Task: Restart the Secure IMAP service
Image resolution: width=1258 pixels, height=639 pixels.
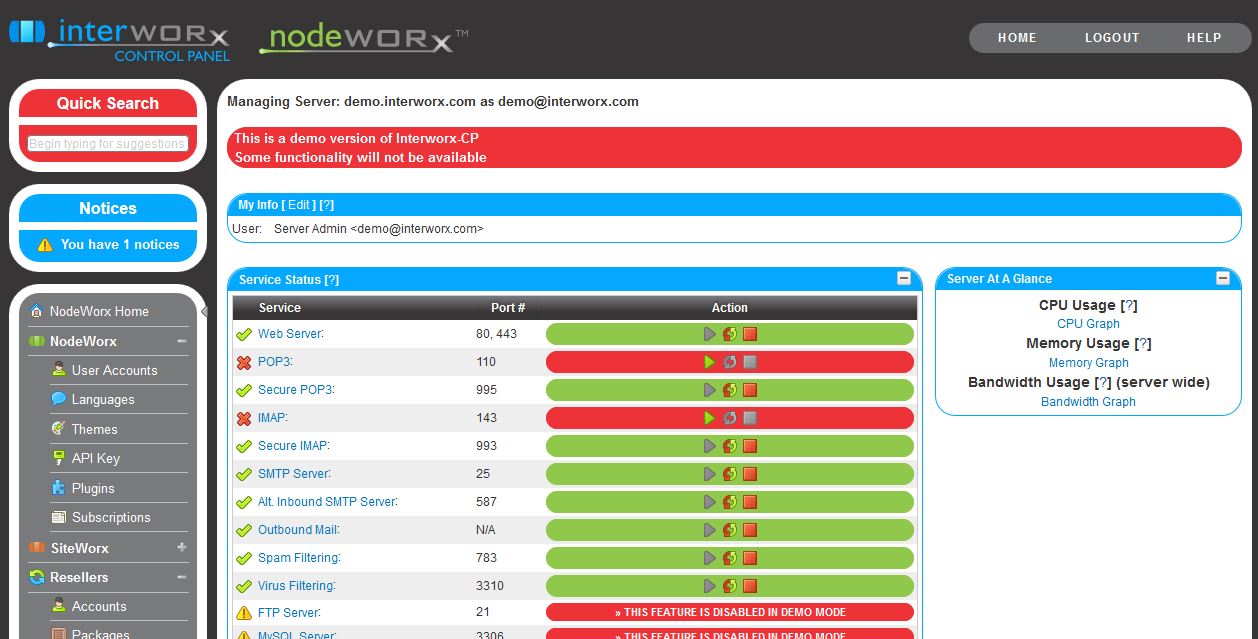Action: coord(730,446)
